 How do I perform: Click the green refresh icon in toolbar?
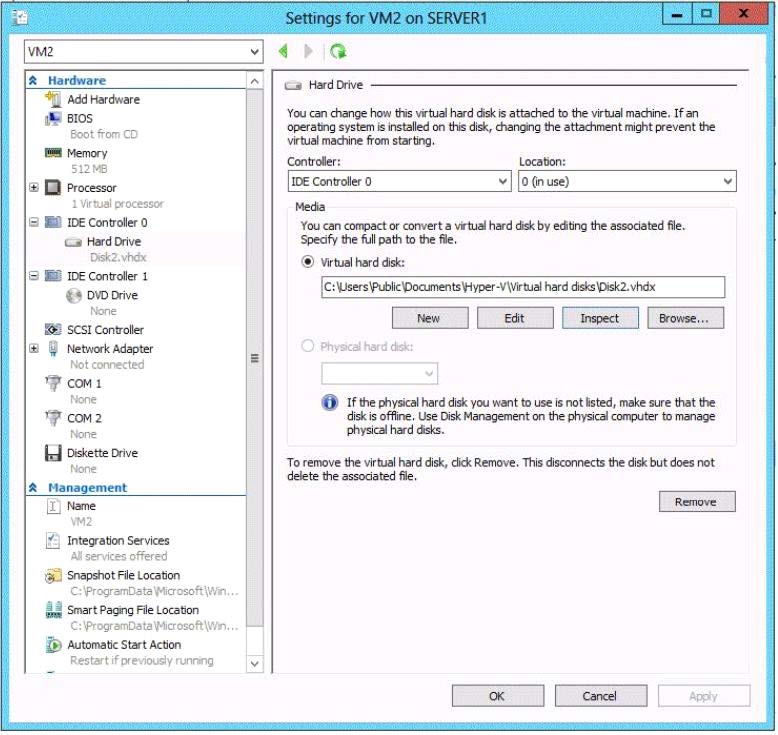click(x=338, y=51)
